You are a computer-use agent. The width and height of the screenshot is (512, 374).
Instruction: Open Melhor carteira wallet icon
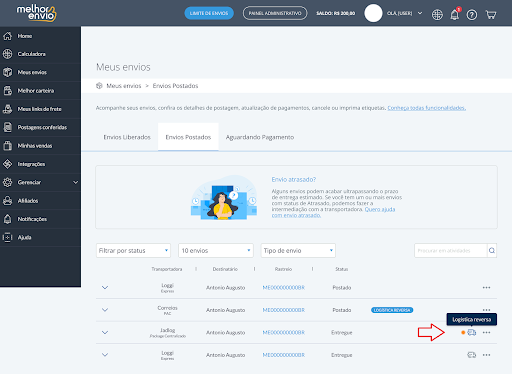tap(7, 91)
